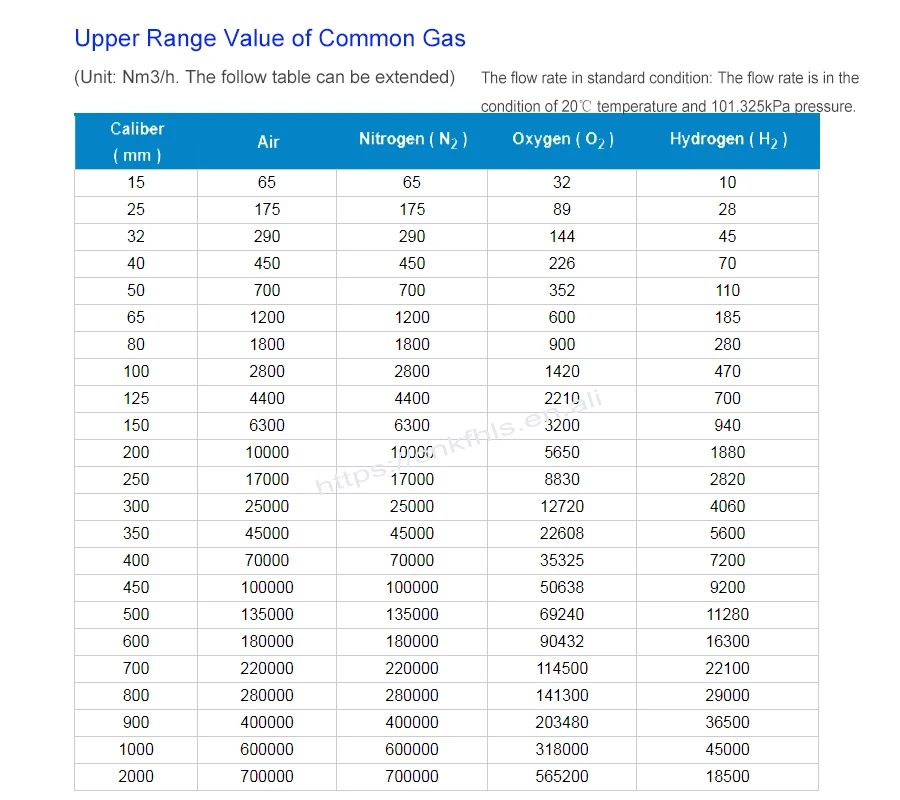Select the Oxygen (O2) column header
This screenshot has height=800, width=900.
[562, 140]
